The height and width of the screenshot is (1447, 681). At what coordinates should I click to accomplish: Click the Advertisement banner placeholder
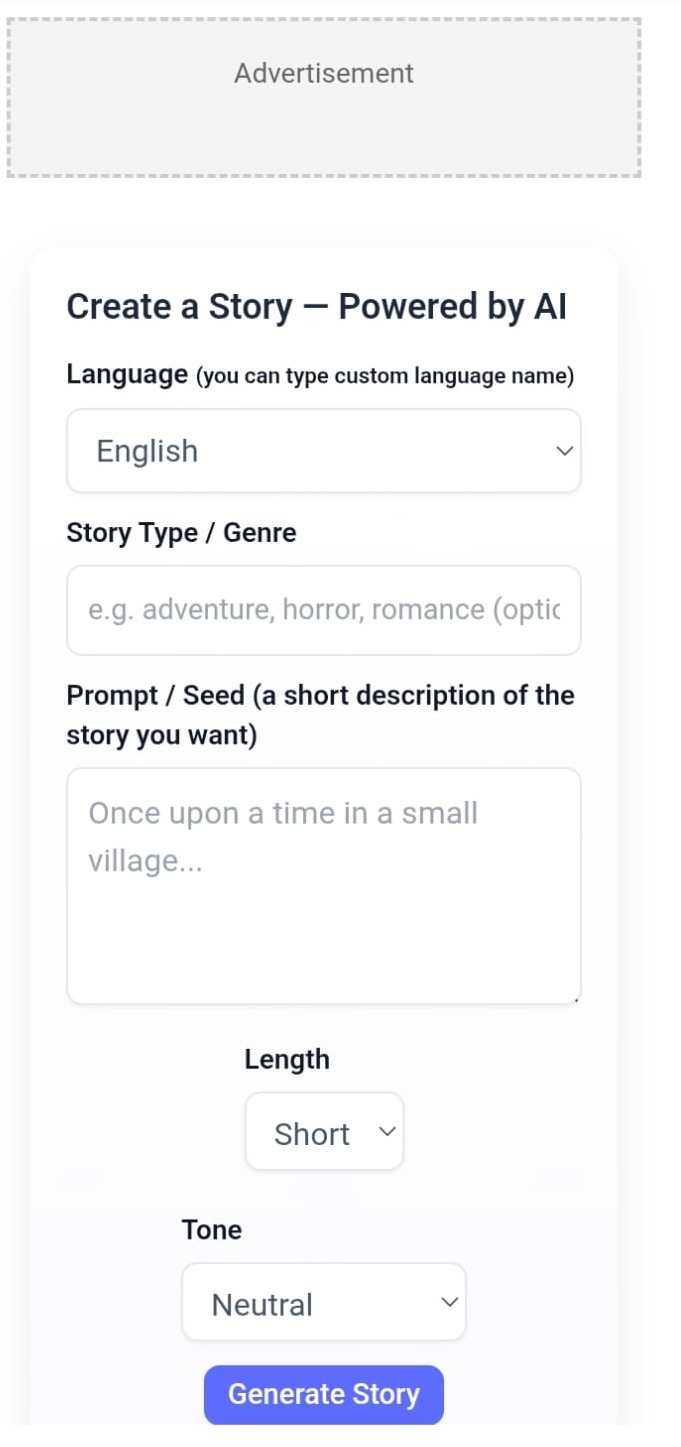click(323, 98)
